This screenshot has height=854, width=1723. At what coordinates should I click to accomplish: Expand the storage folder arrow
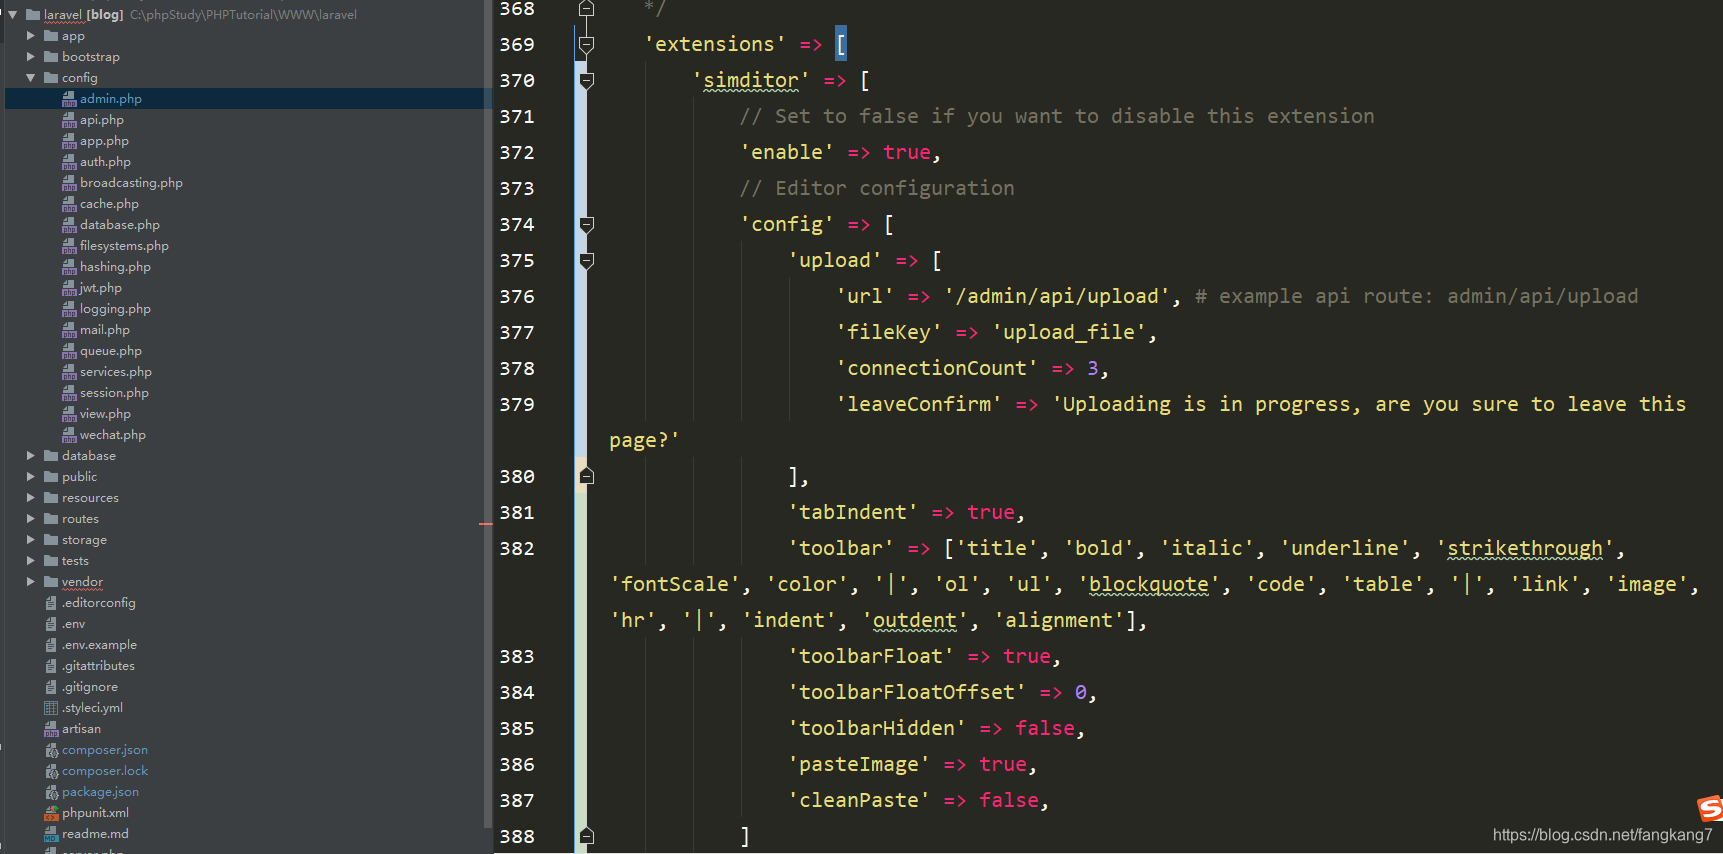pos(31,540)
